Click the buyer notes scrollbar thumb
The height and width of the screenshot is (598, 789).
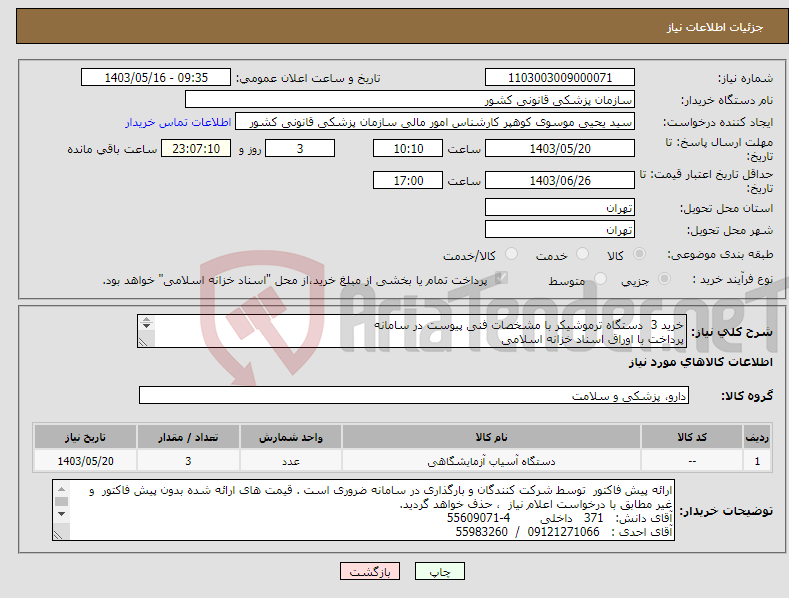(61, 501)
